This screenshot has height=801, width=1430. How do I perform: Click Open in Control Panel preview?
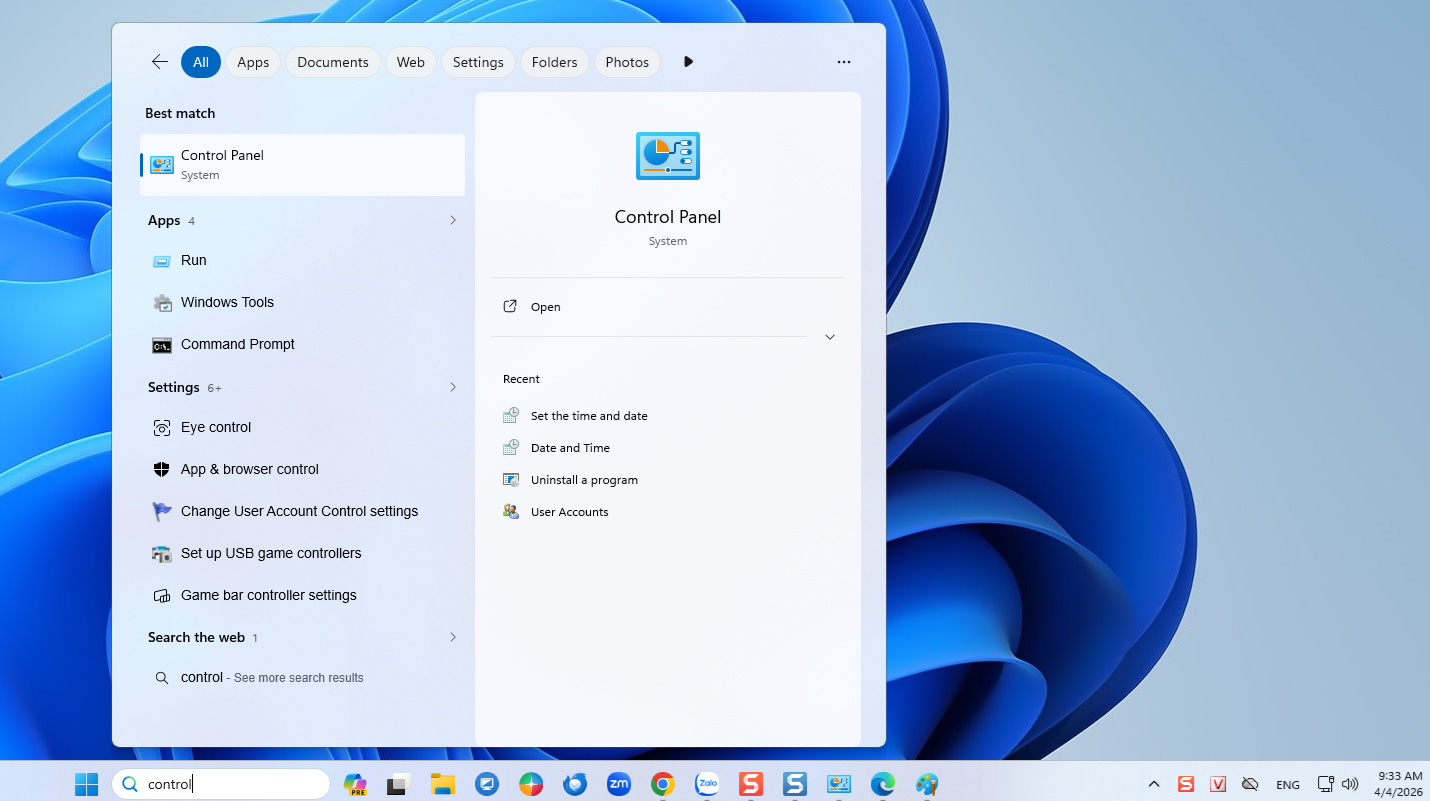coord(545,307)
